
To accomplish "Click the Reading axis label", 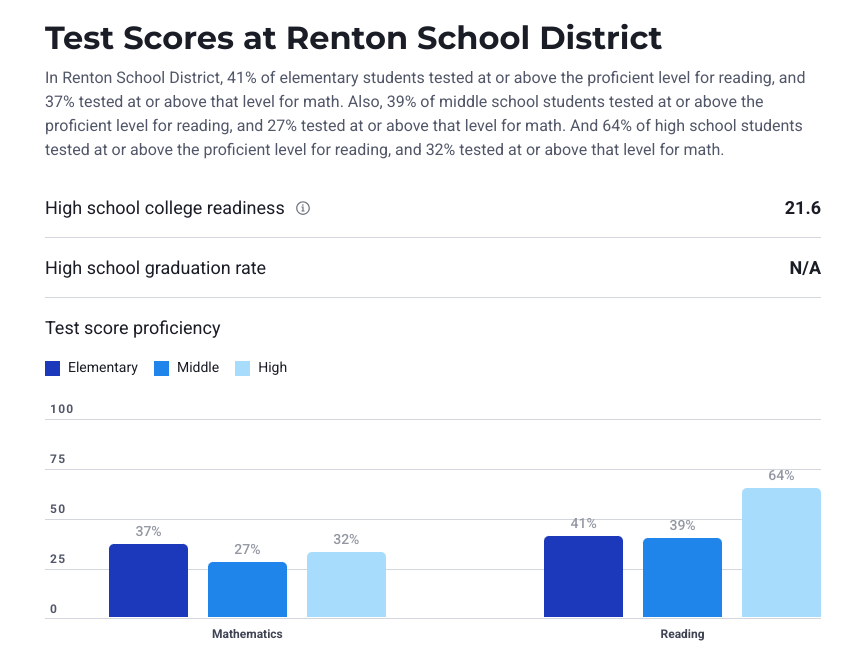I will 682,634.
